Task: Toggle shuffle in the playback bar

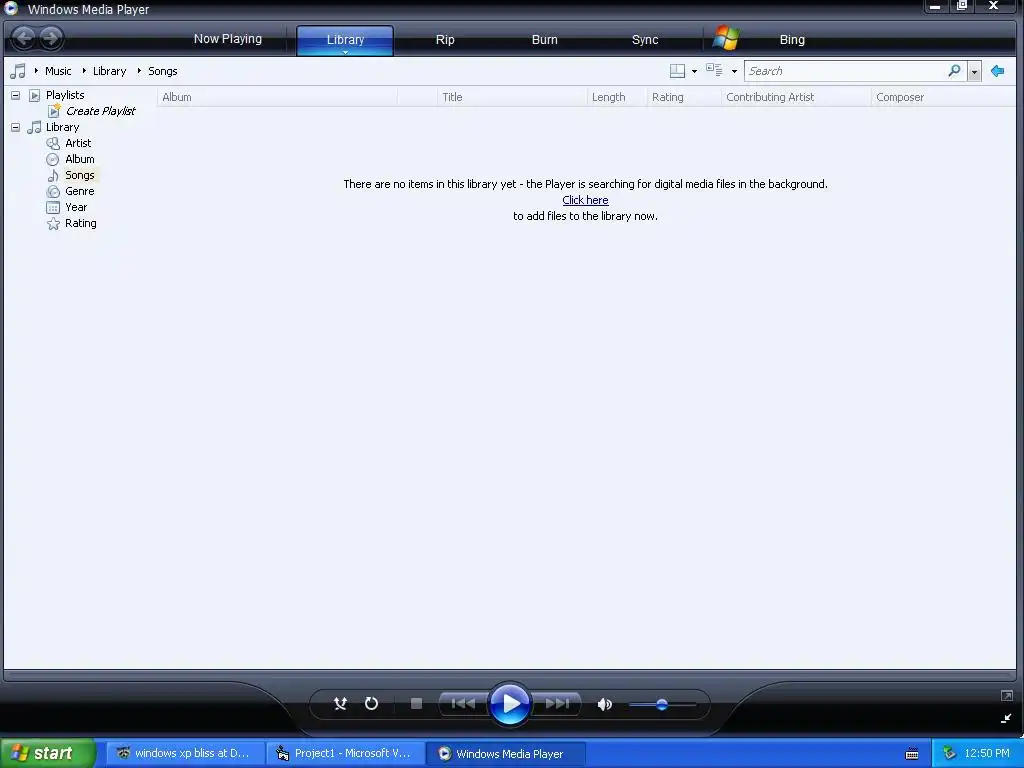Action: click(x=340, y=703)
